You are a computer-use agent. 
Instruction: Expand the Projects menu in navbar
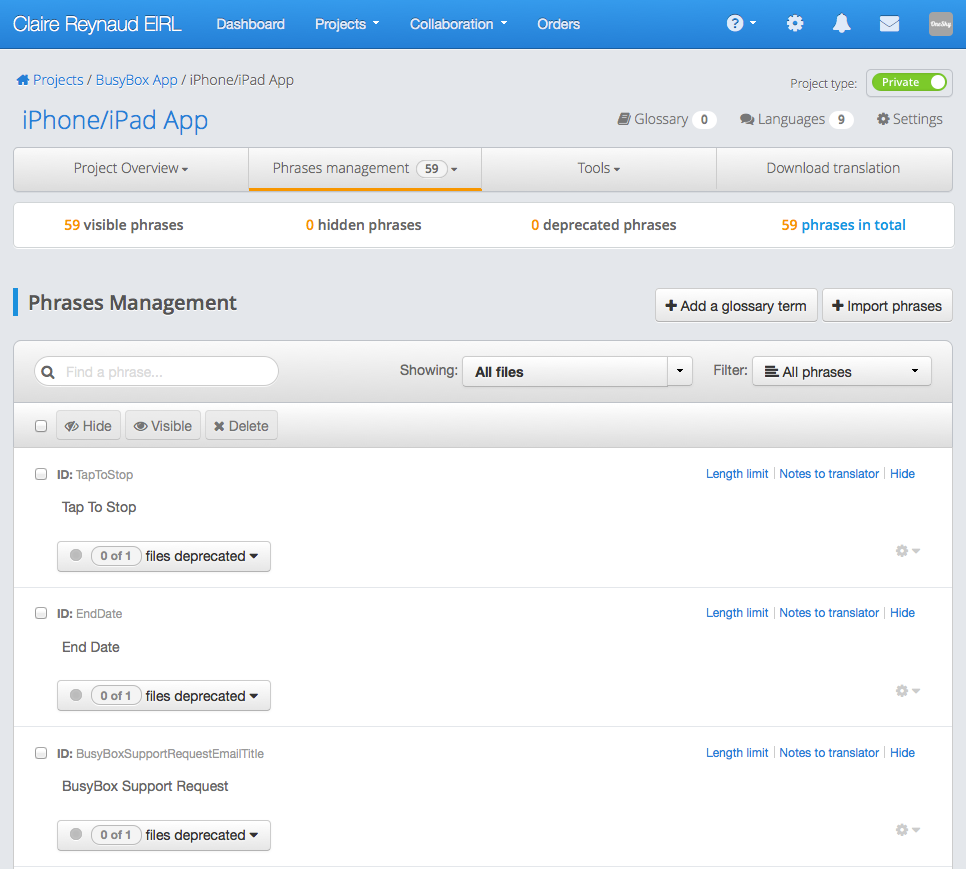347,24
